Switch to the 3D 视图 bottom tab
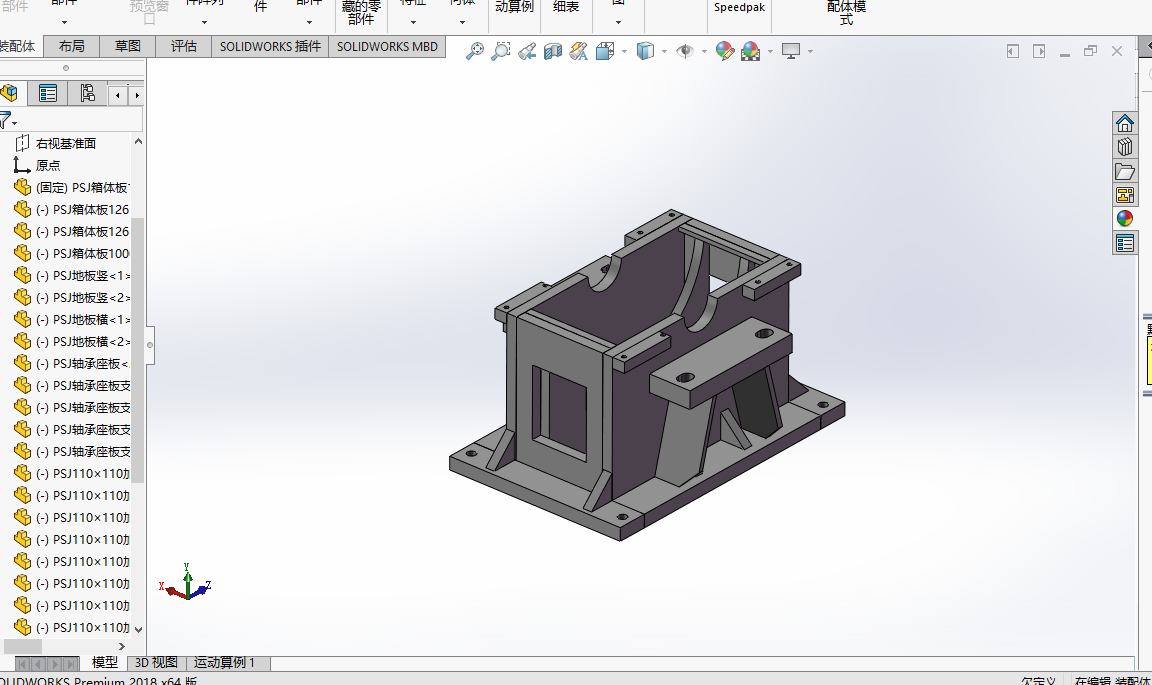The height and width of the screenshot is (685, 1152). (156, 663)
